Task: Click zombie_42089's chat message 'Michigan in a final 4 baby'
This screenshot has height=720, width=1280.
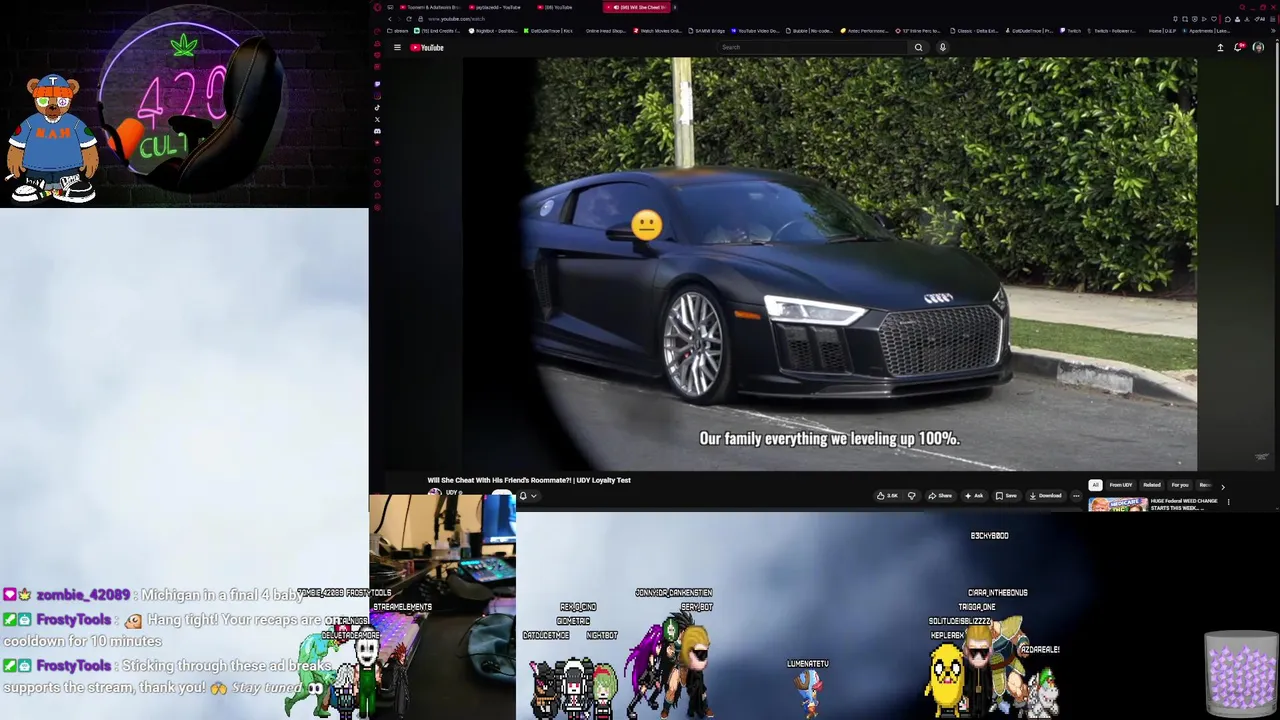Action: coord(221,595)
